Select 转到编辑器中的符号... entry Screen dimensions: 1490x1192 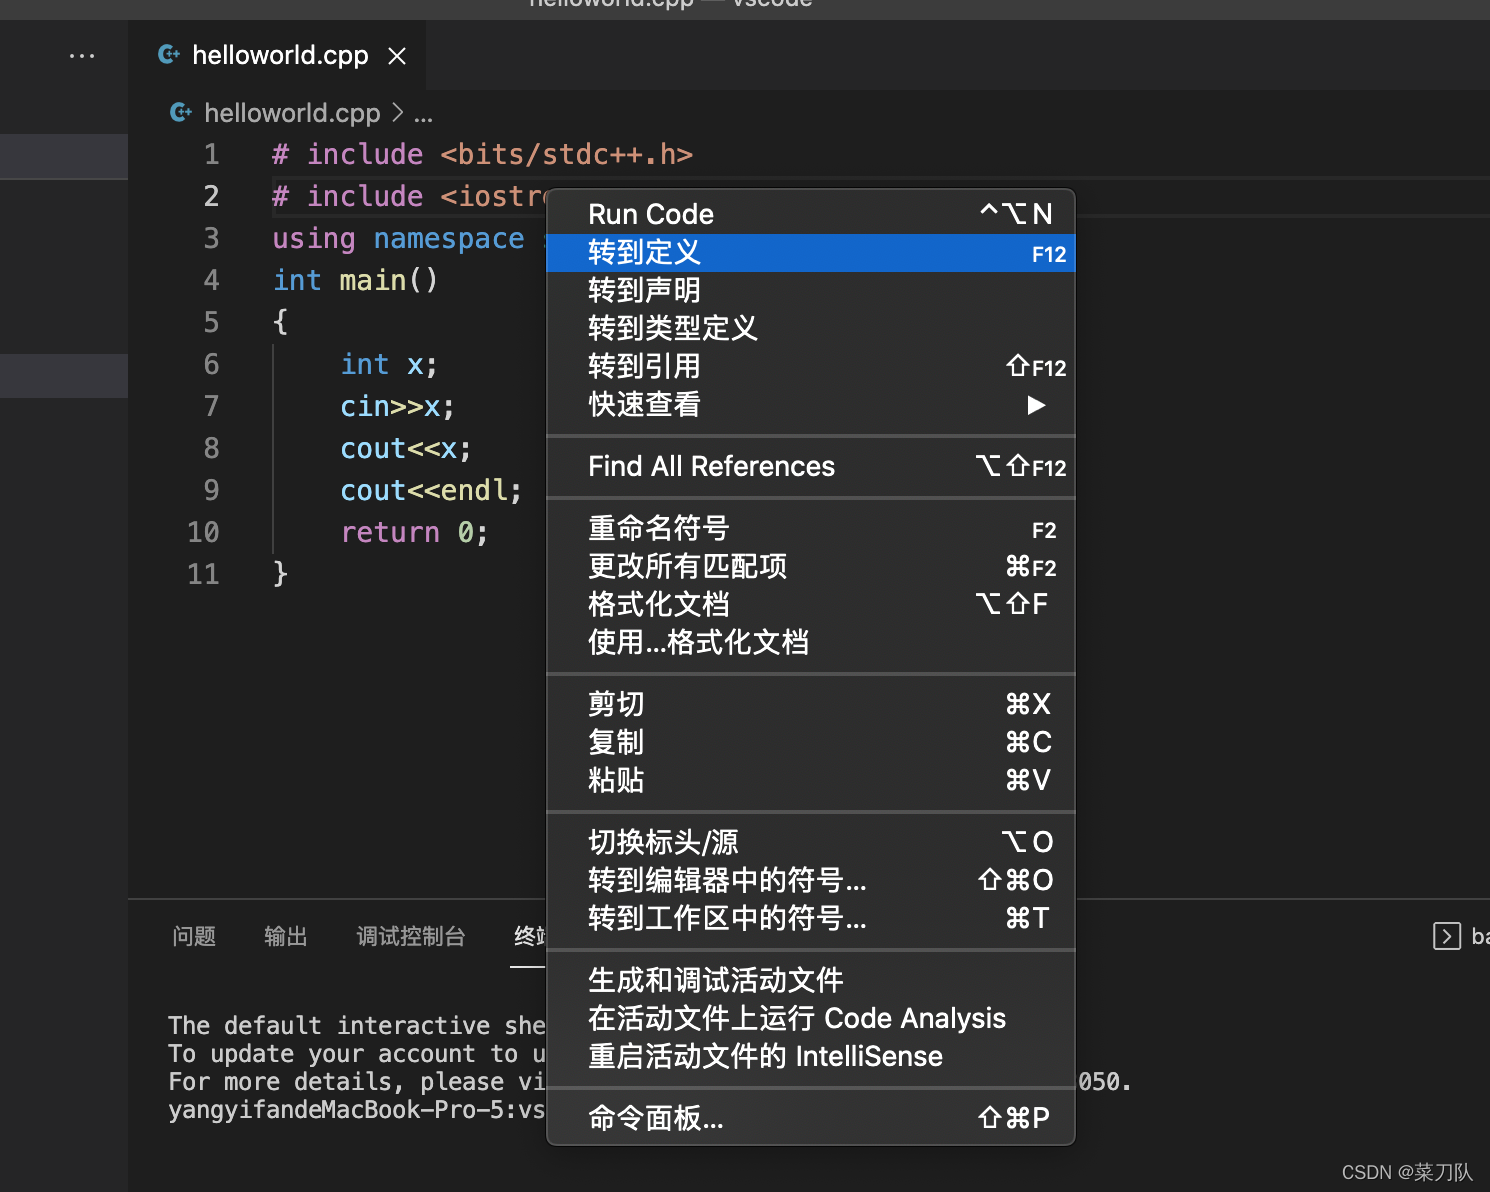[811, 881]
